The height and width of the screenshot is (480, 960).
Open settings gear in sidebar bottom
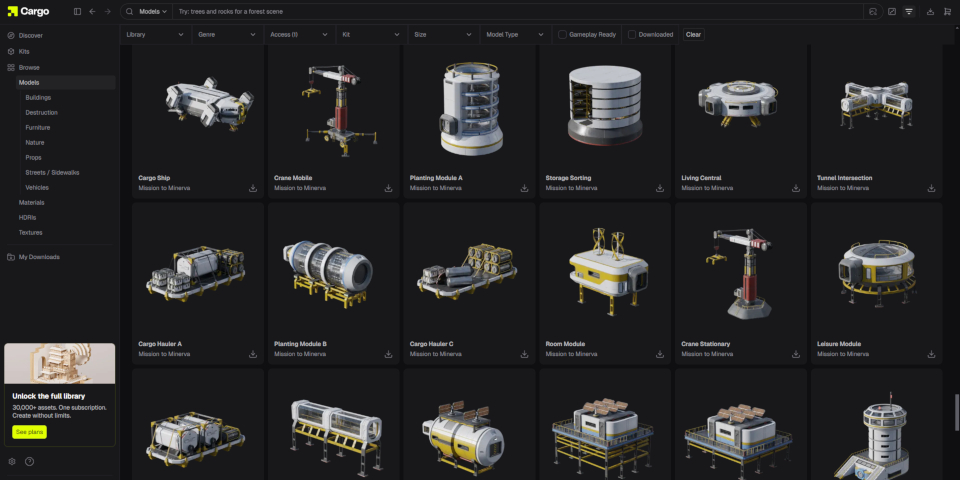tap(12, 461)
